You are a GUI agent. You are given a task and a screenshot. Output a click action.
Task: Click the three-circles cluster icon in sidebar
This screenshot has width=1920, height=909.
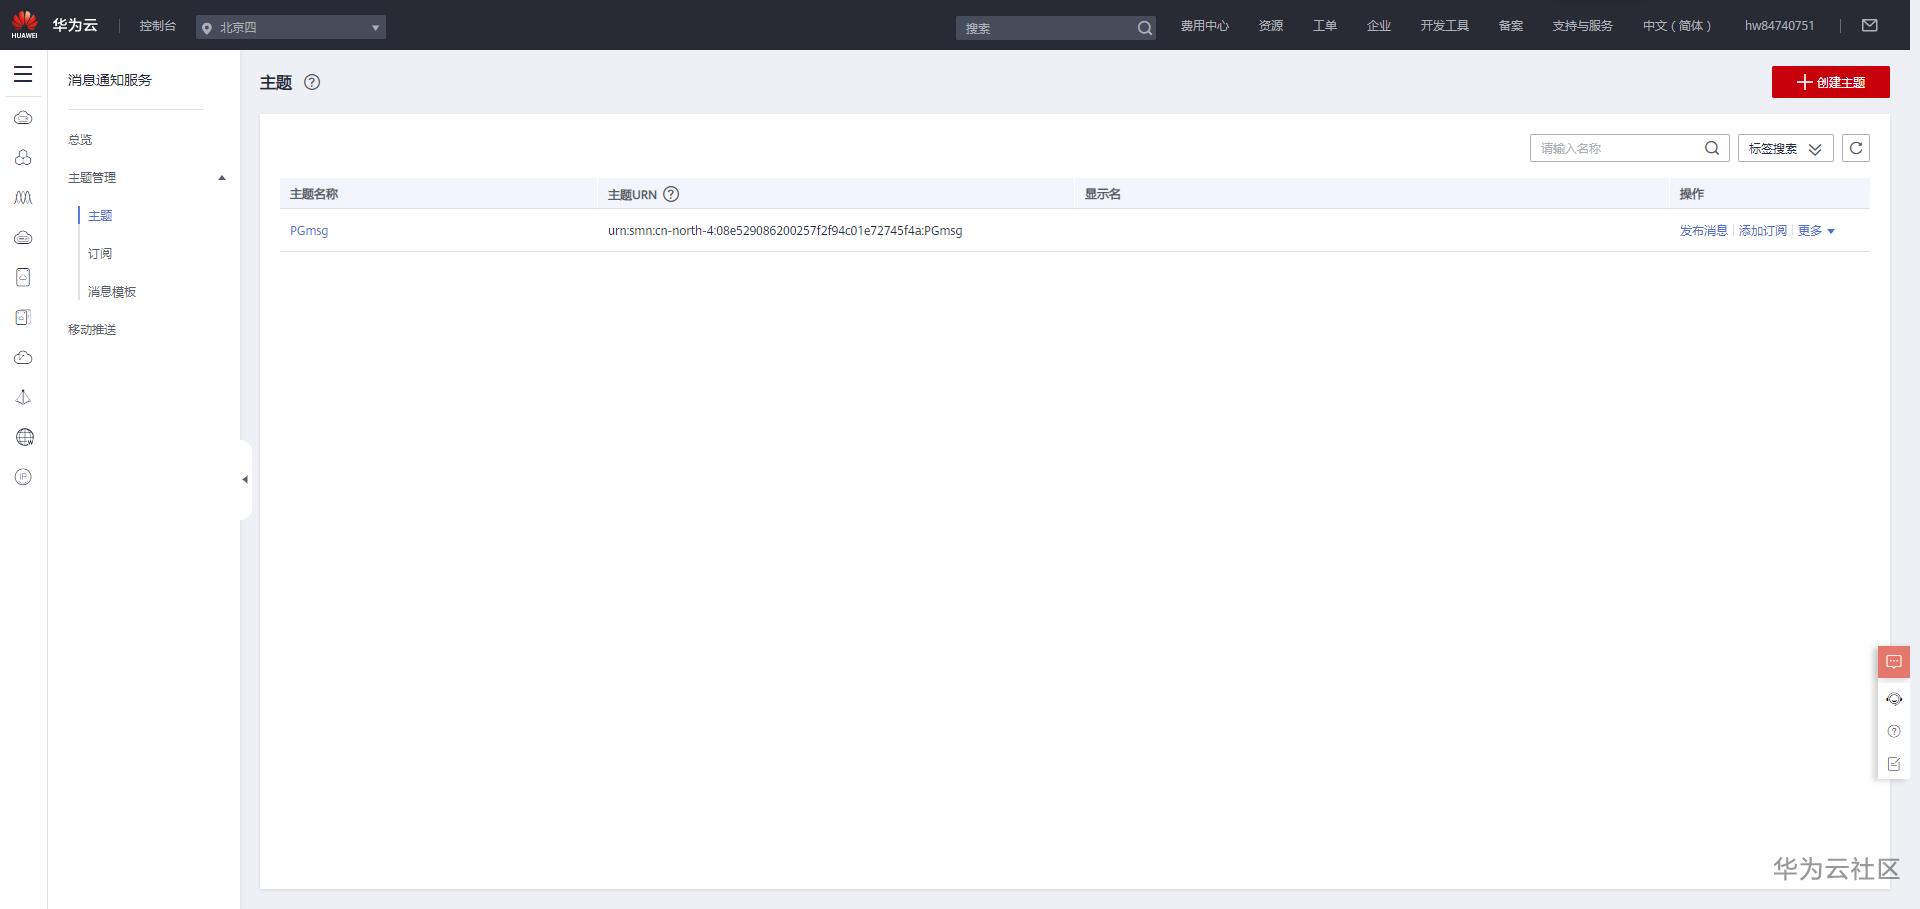(23, 158)
